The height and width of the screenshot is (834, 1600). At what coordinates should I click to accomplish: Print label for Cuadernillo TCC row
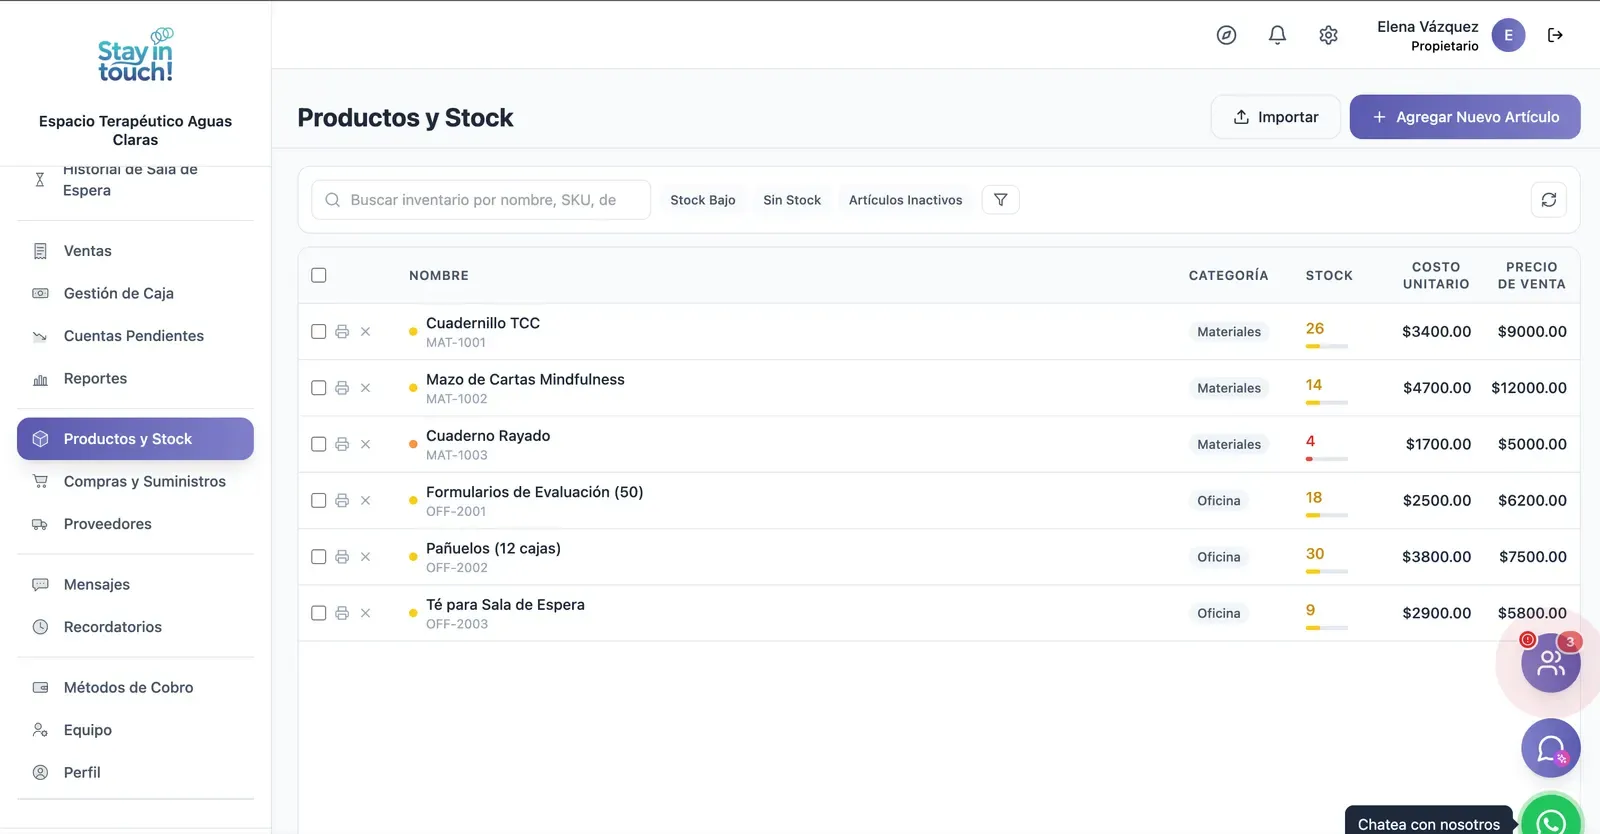coord(342,332)
